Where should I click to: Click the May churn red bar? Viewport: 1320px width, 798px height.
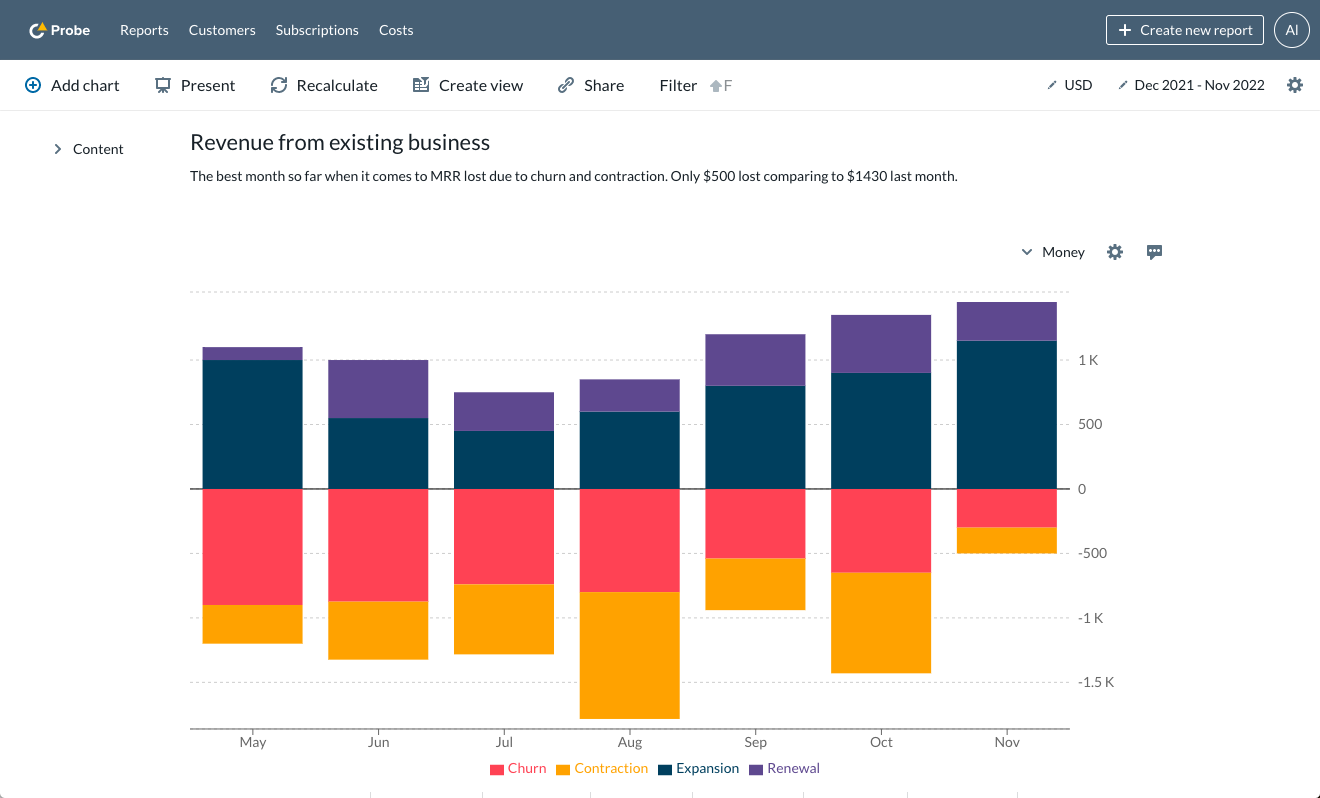click(253, 547)
